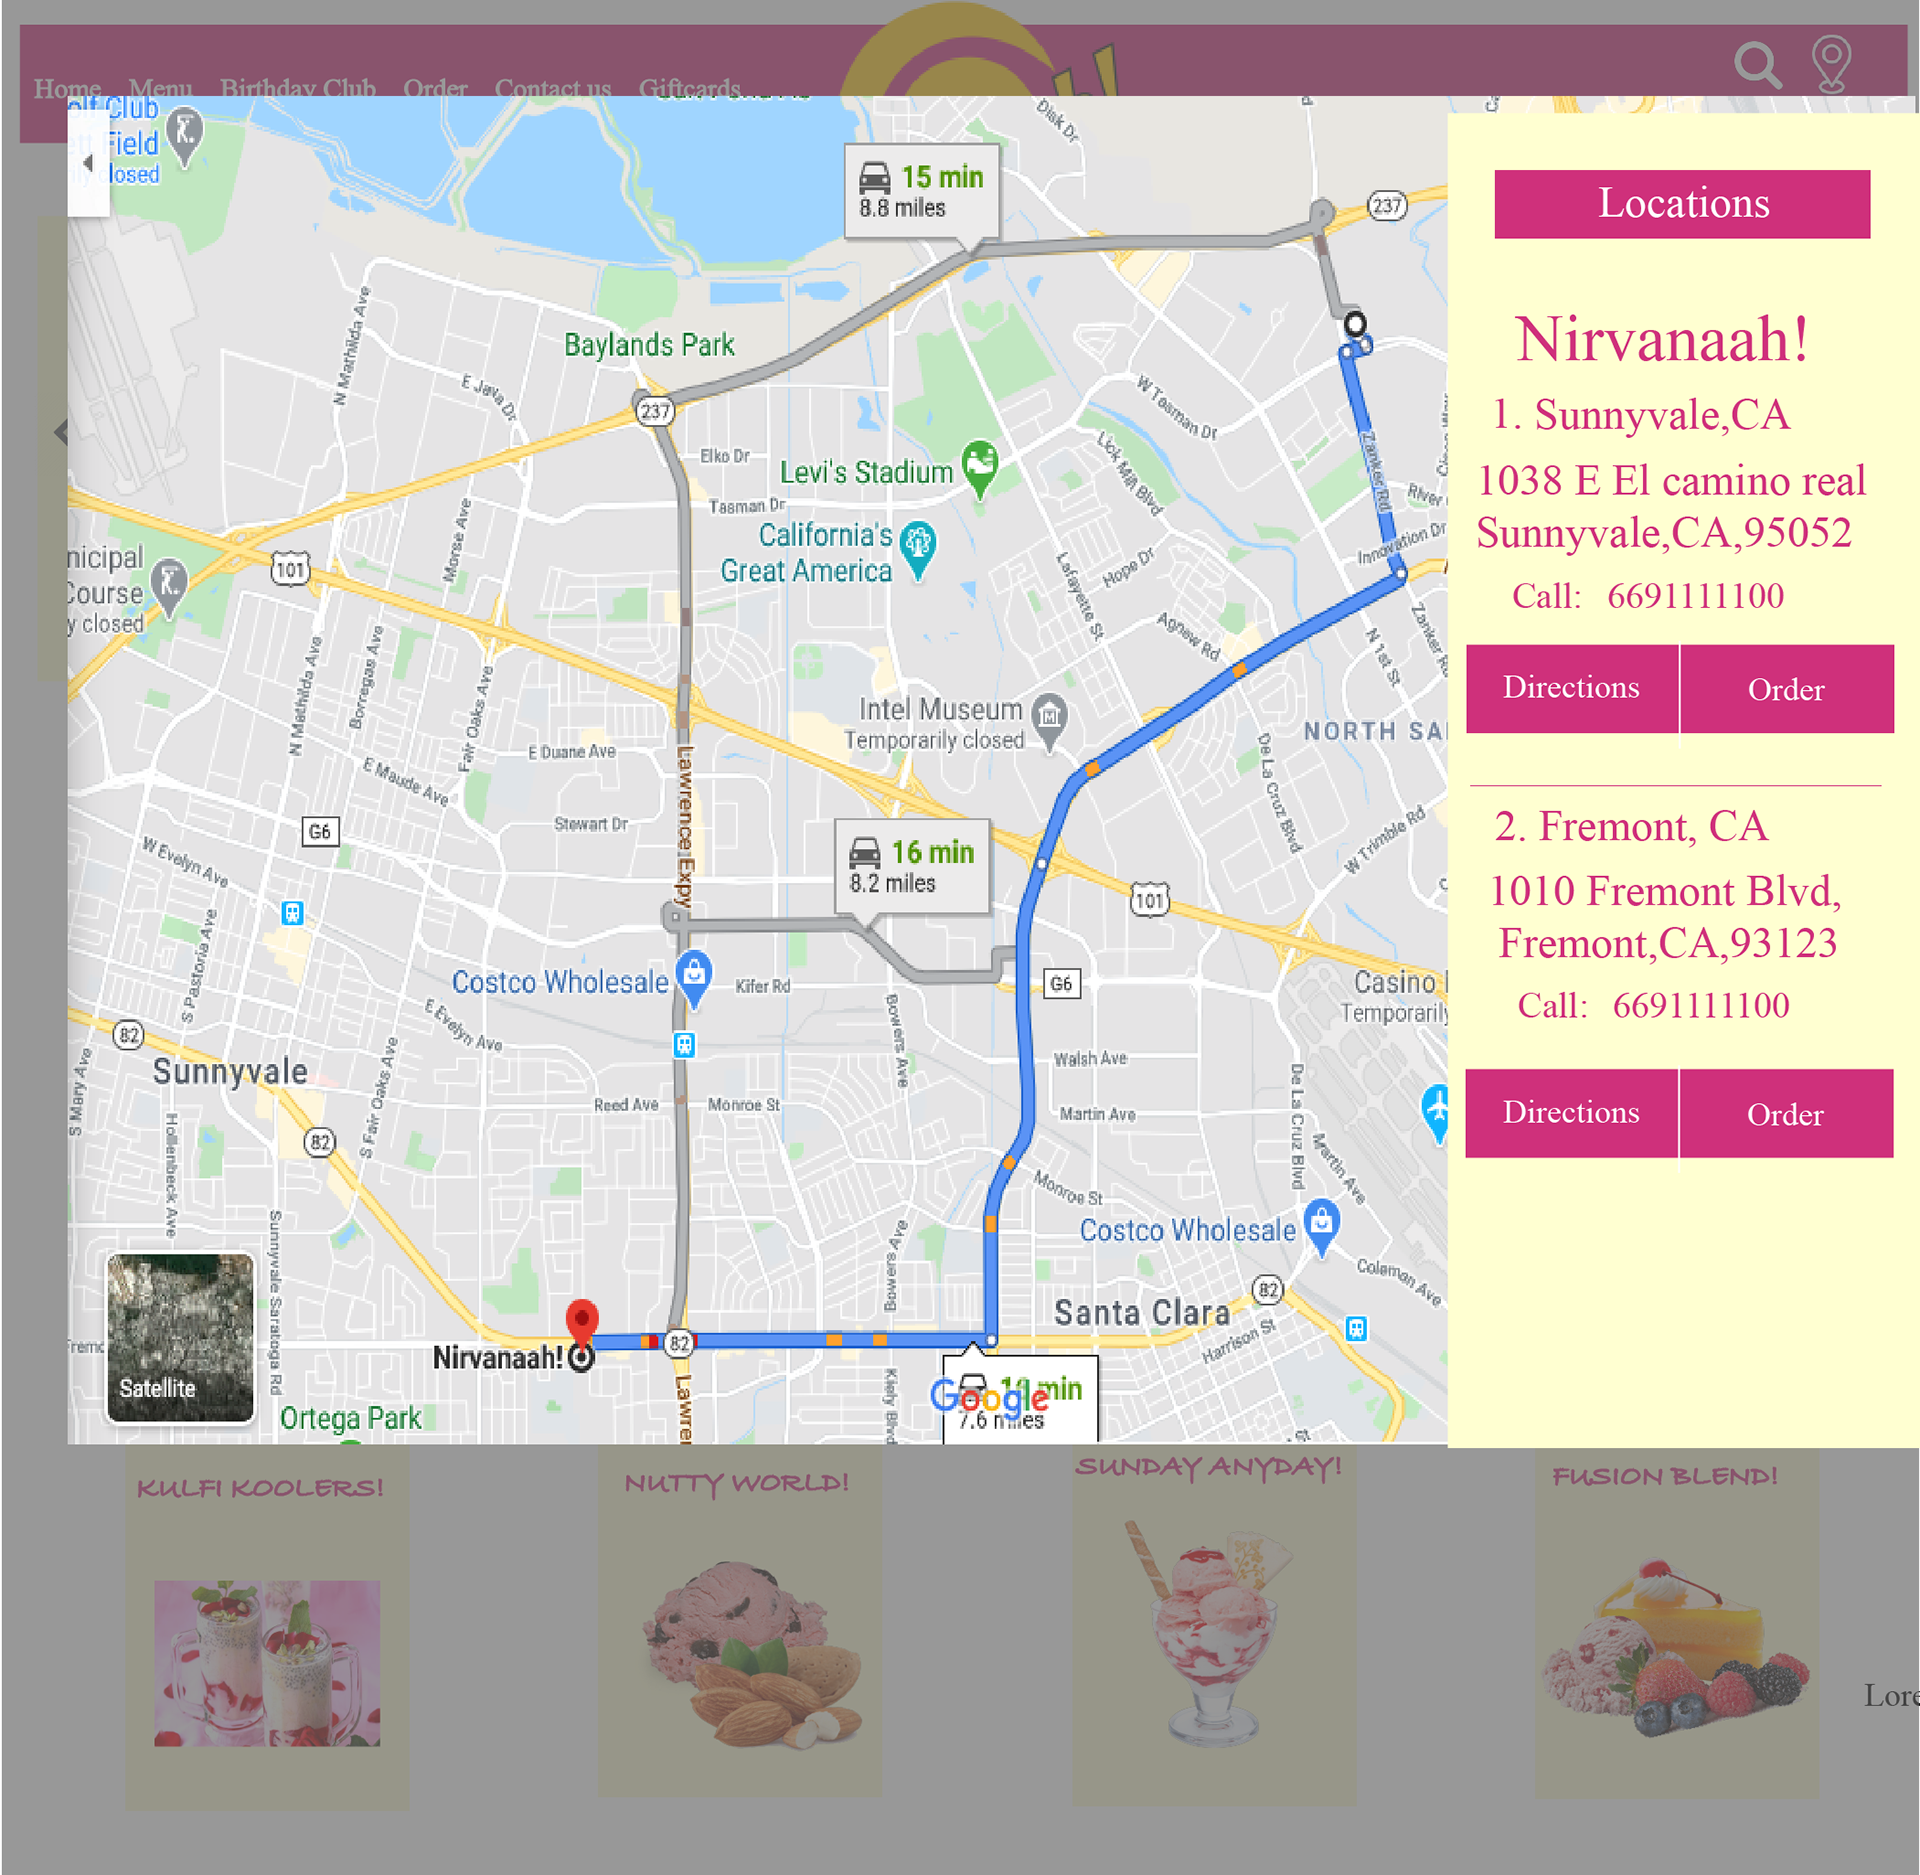1920x1875 pixels.
Task: Click Order for Fremont location
Action: (x=1786, y=1114)
